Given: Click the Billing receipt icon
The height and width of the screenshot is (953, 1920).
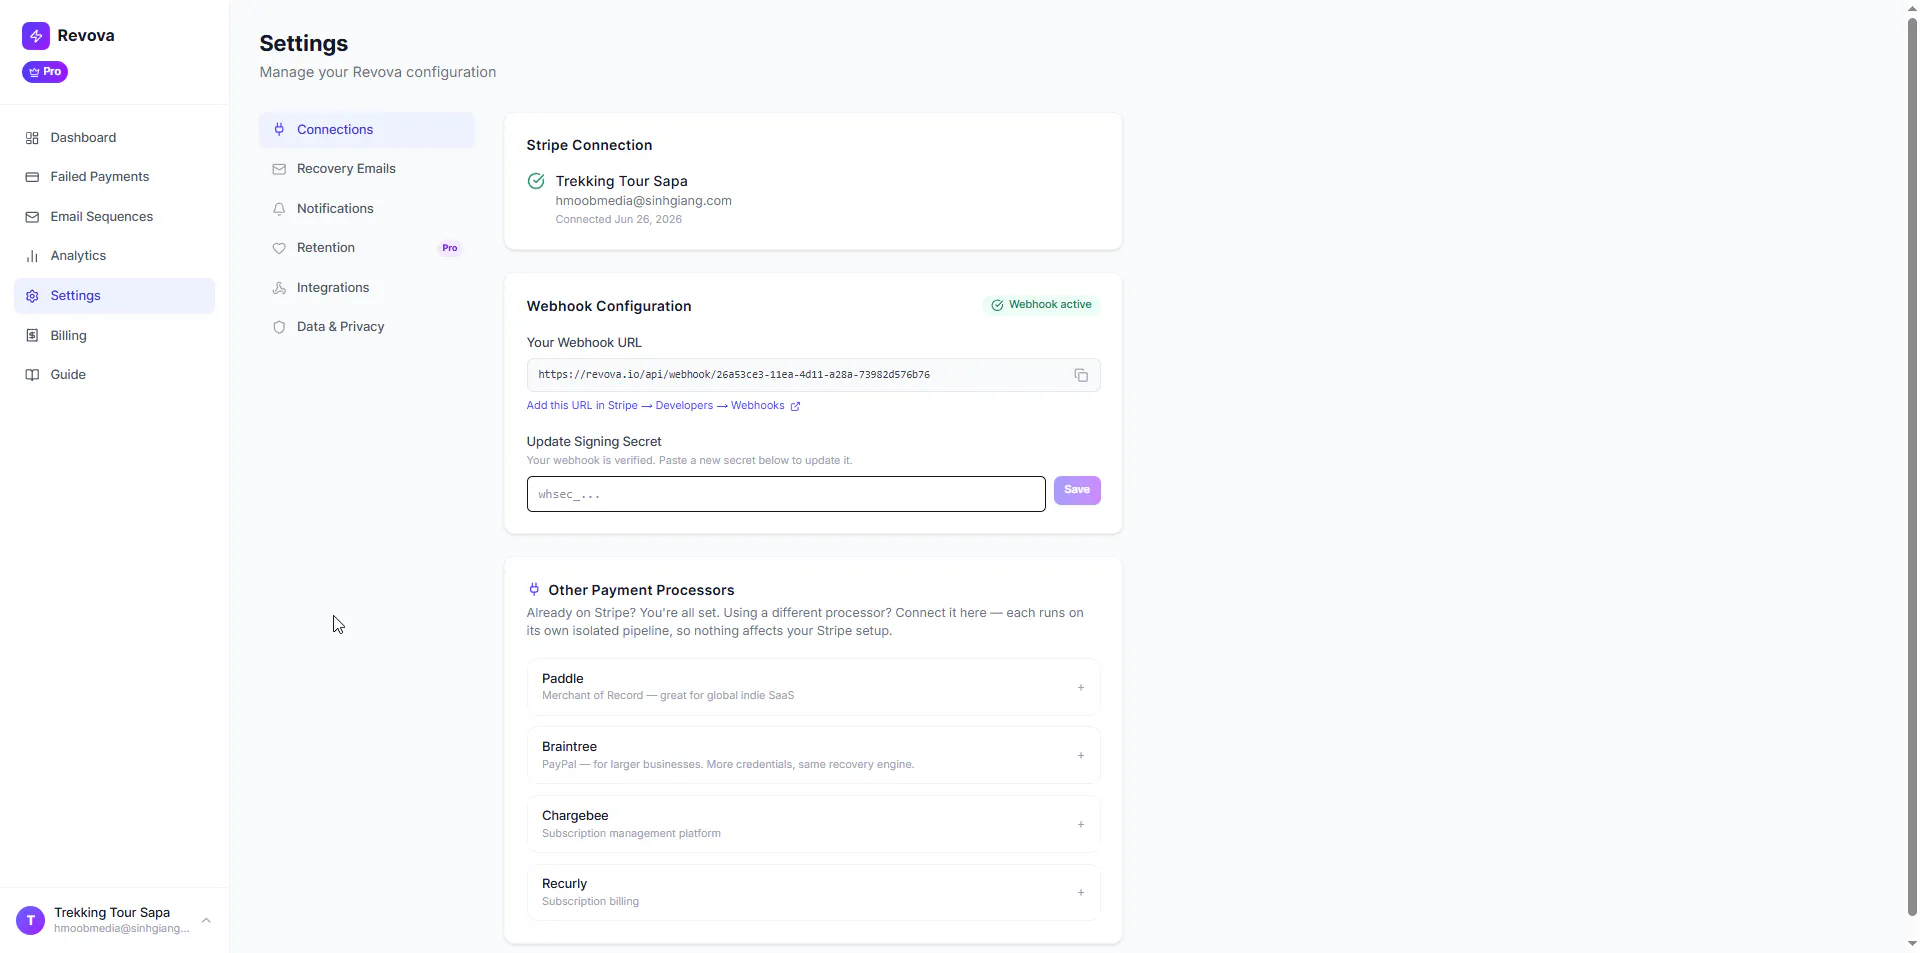Looking at the screenshot, I should click(32, 336).
